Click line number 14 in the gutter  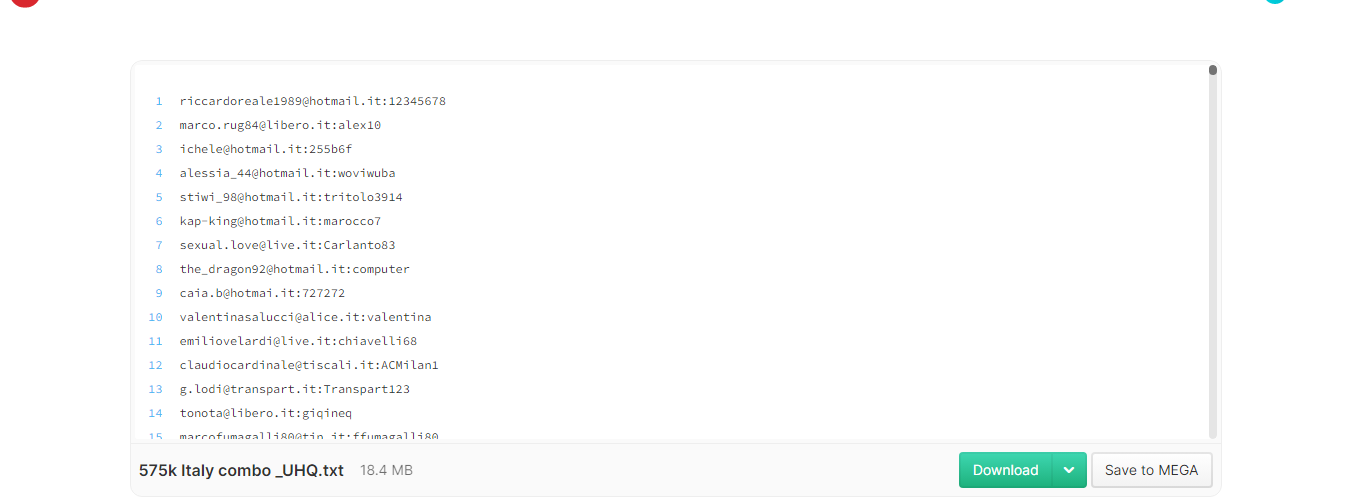(x=155, y=413)
